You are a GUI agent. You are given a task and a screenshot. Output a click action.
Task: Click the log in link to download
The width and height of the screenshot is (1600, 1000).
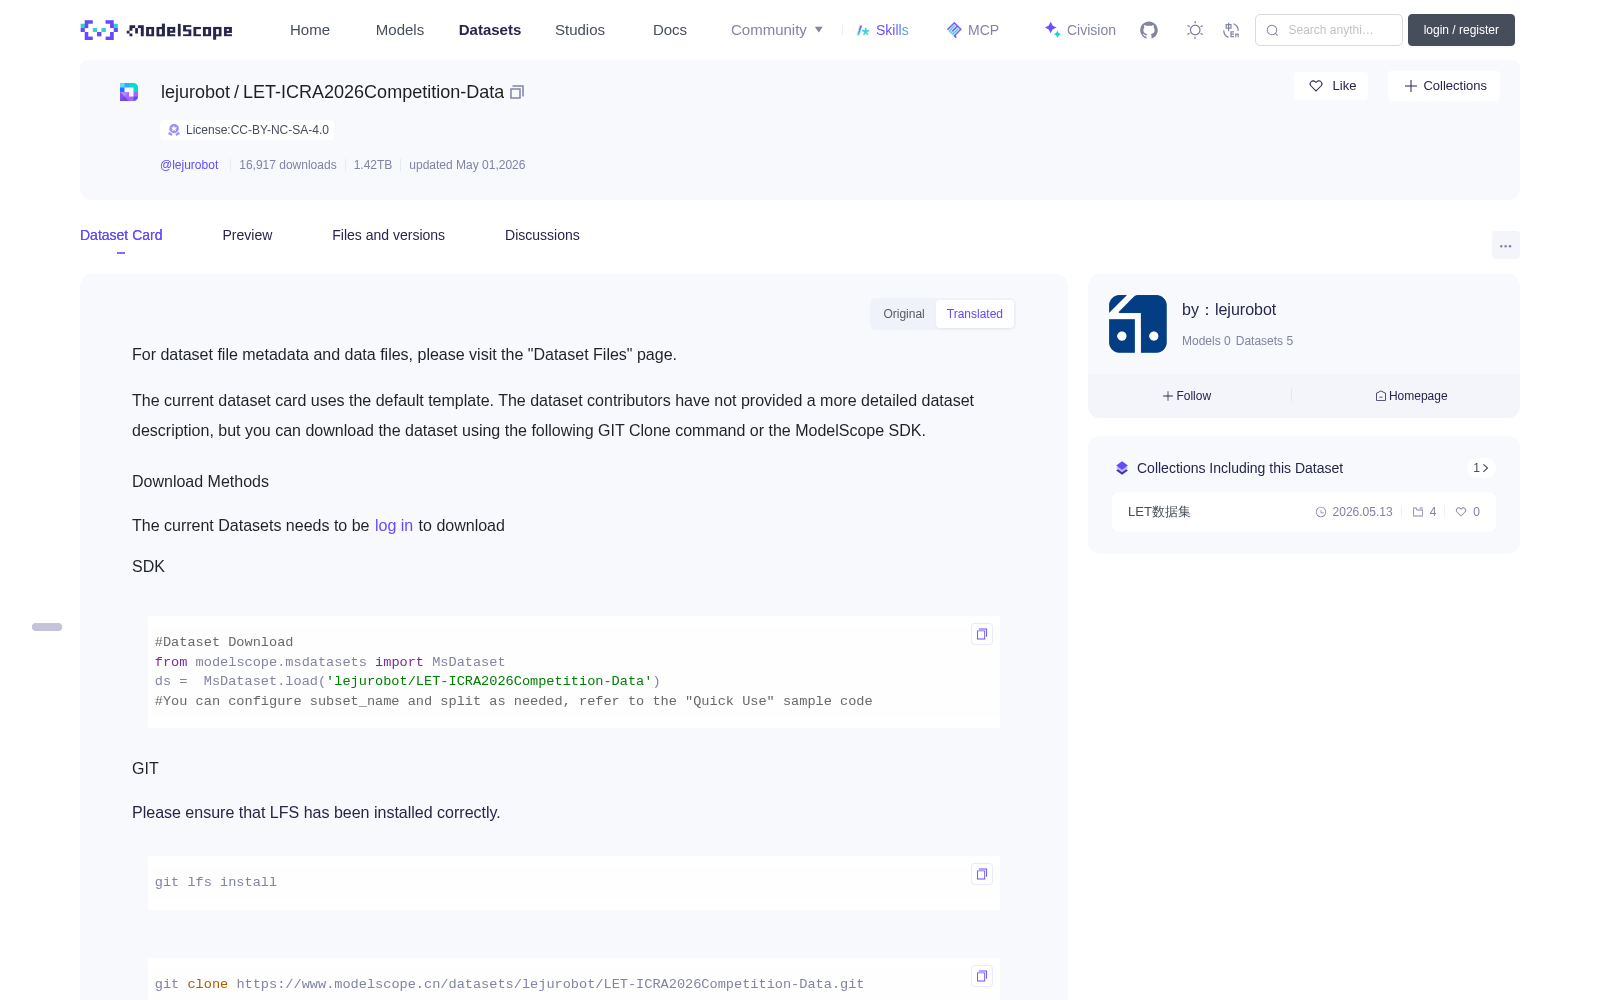394,526
